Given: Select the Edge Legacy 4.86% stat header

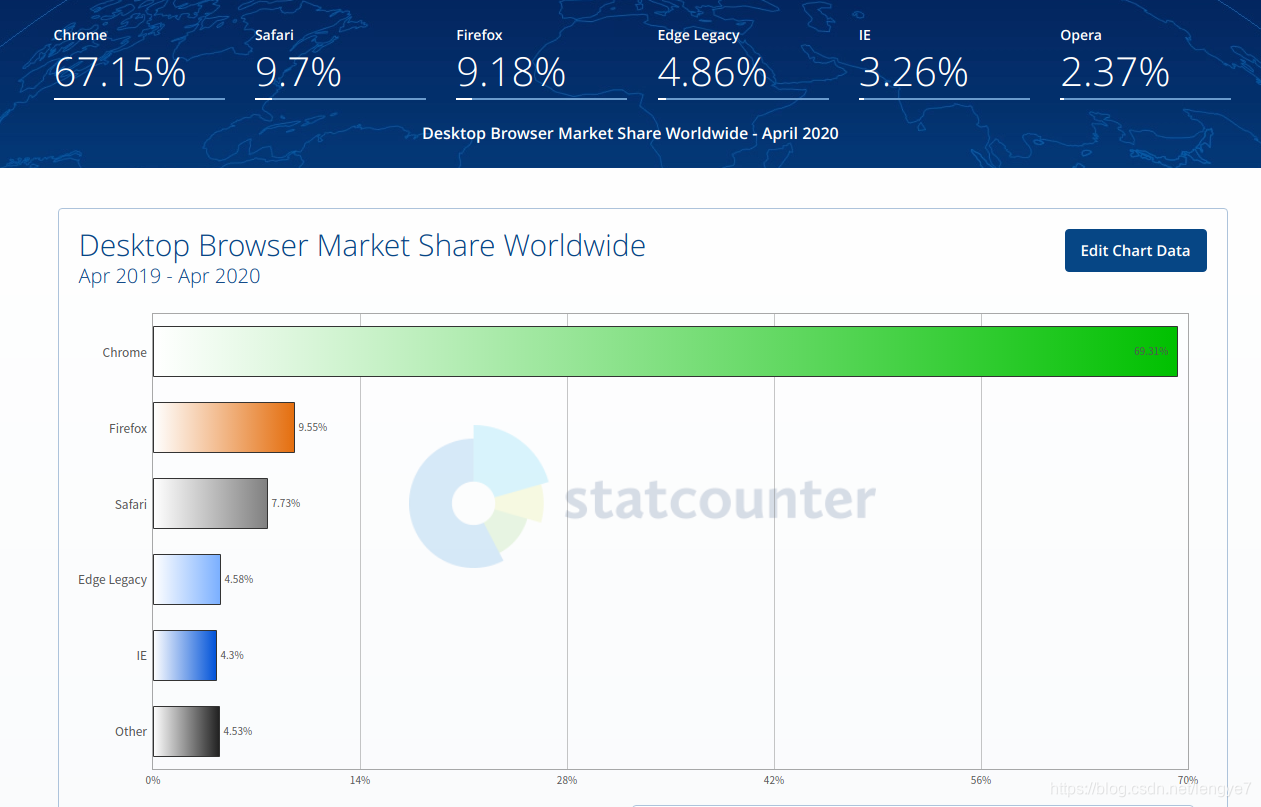Looking at the screenshot, I should coord(743,63).
